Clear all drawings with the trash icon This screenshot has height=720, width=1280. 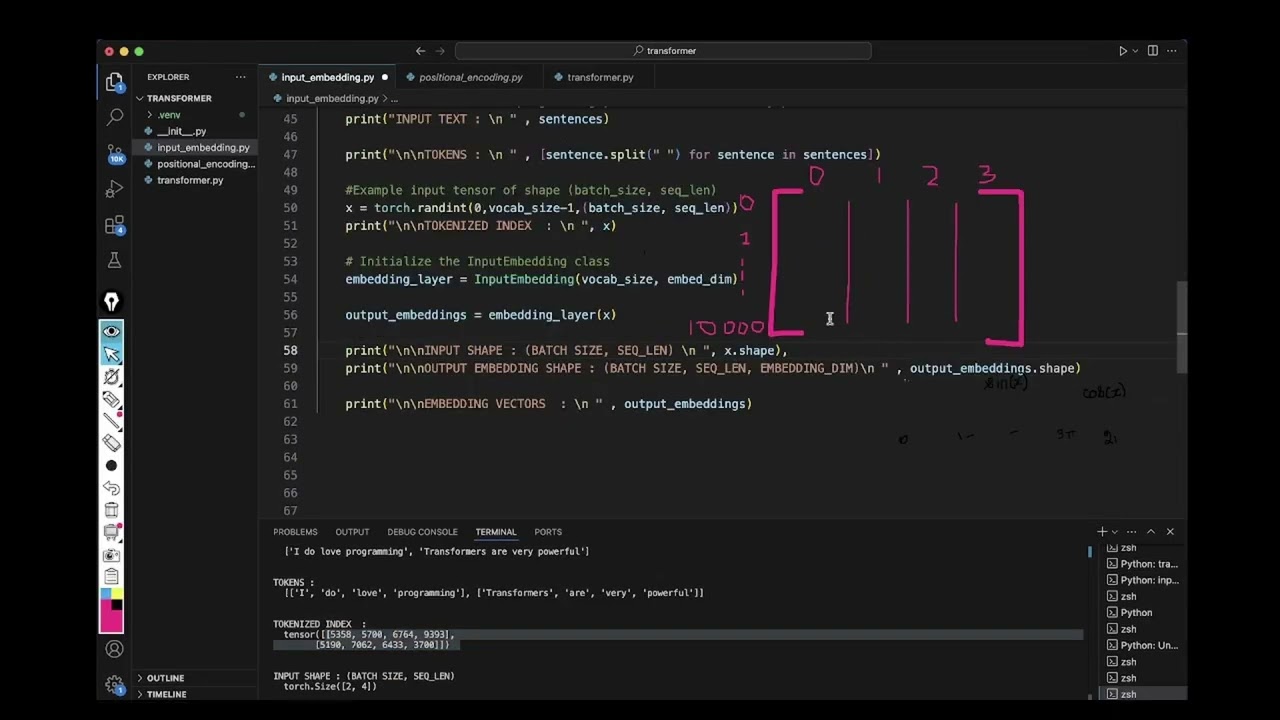(111, 510)
